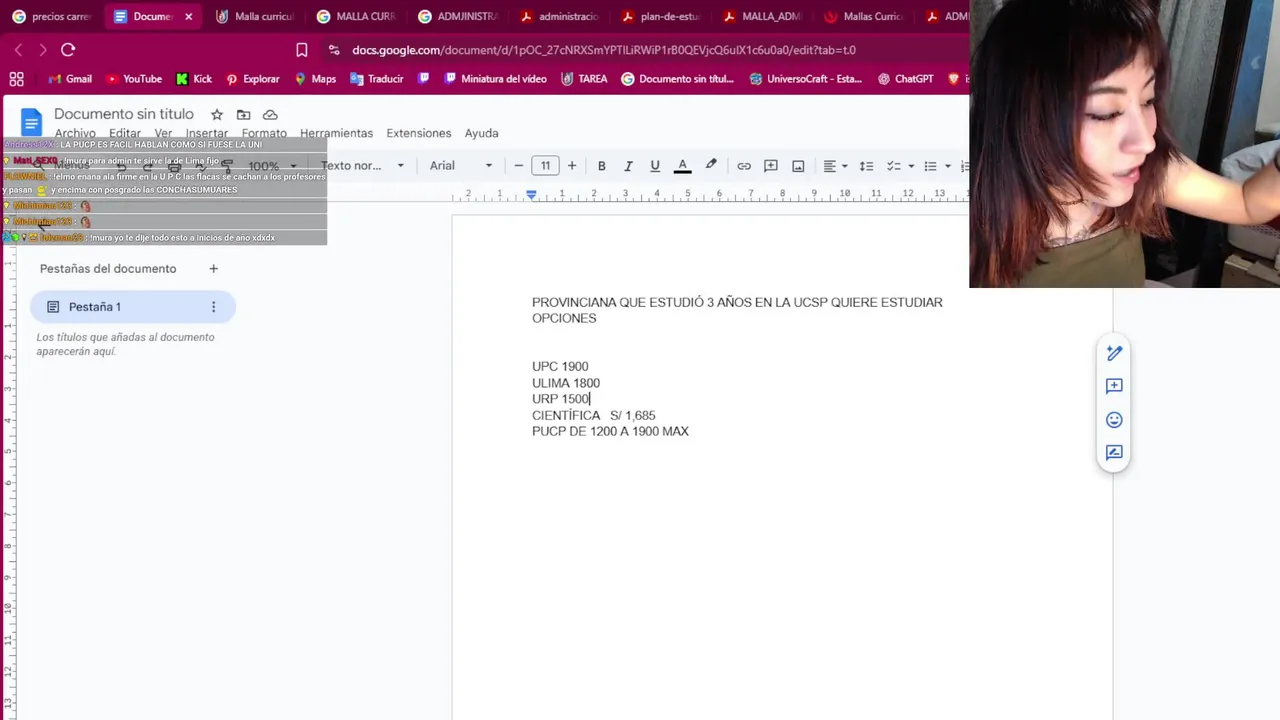Toggle bold formatting

(601, 166)
